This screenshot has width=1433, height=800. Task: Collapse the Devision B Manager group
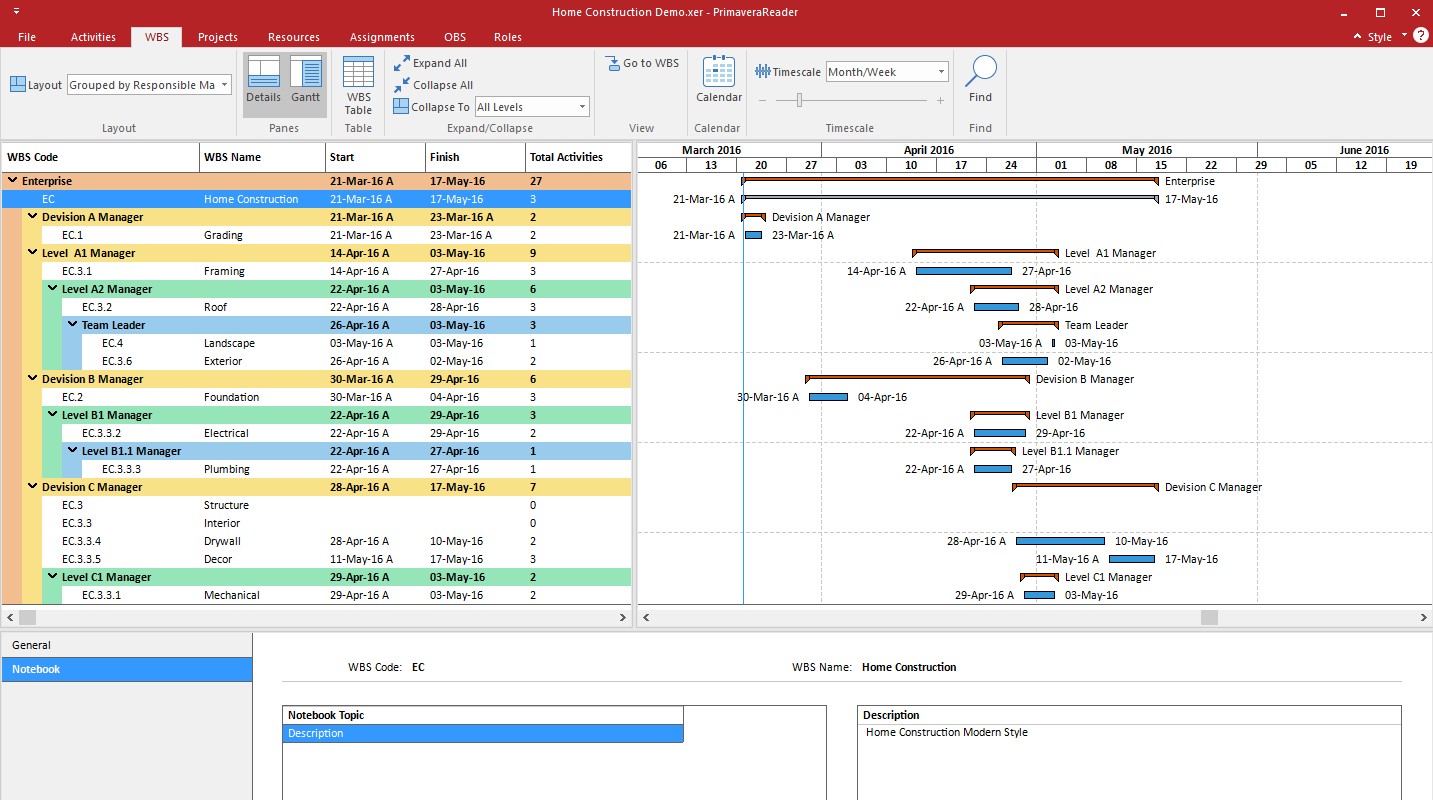(x=33, y=379)
